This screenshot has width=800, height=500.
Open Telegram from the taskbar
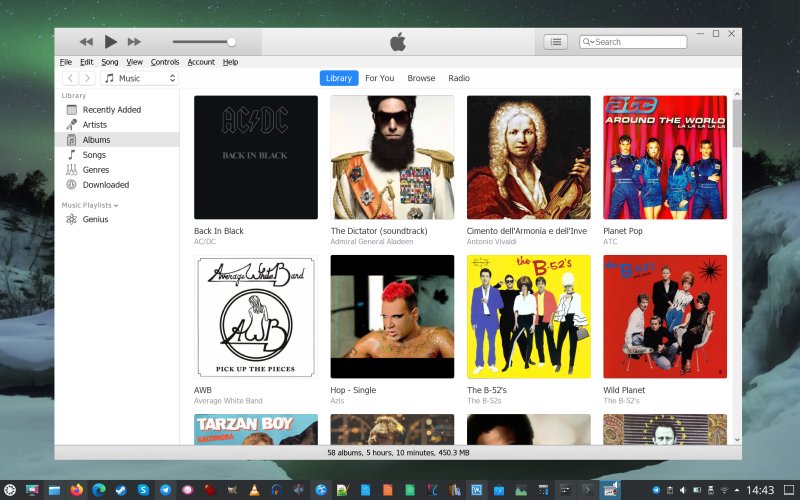click(x=165, y=490)
